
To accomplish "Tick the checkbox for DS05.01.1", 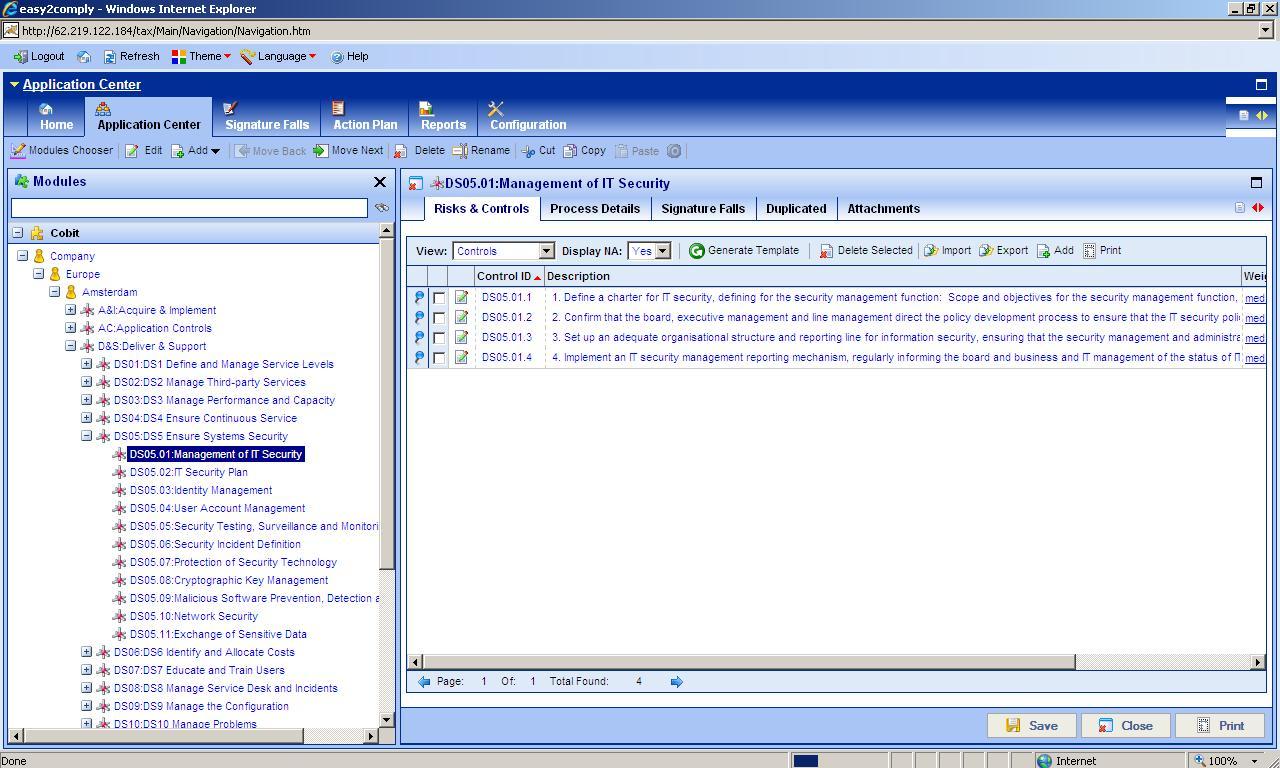I will 439,298.
